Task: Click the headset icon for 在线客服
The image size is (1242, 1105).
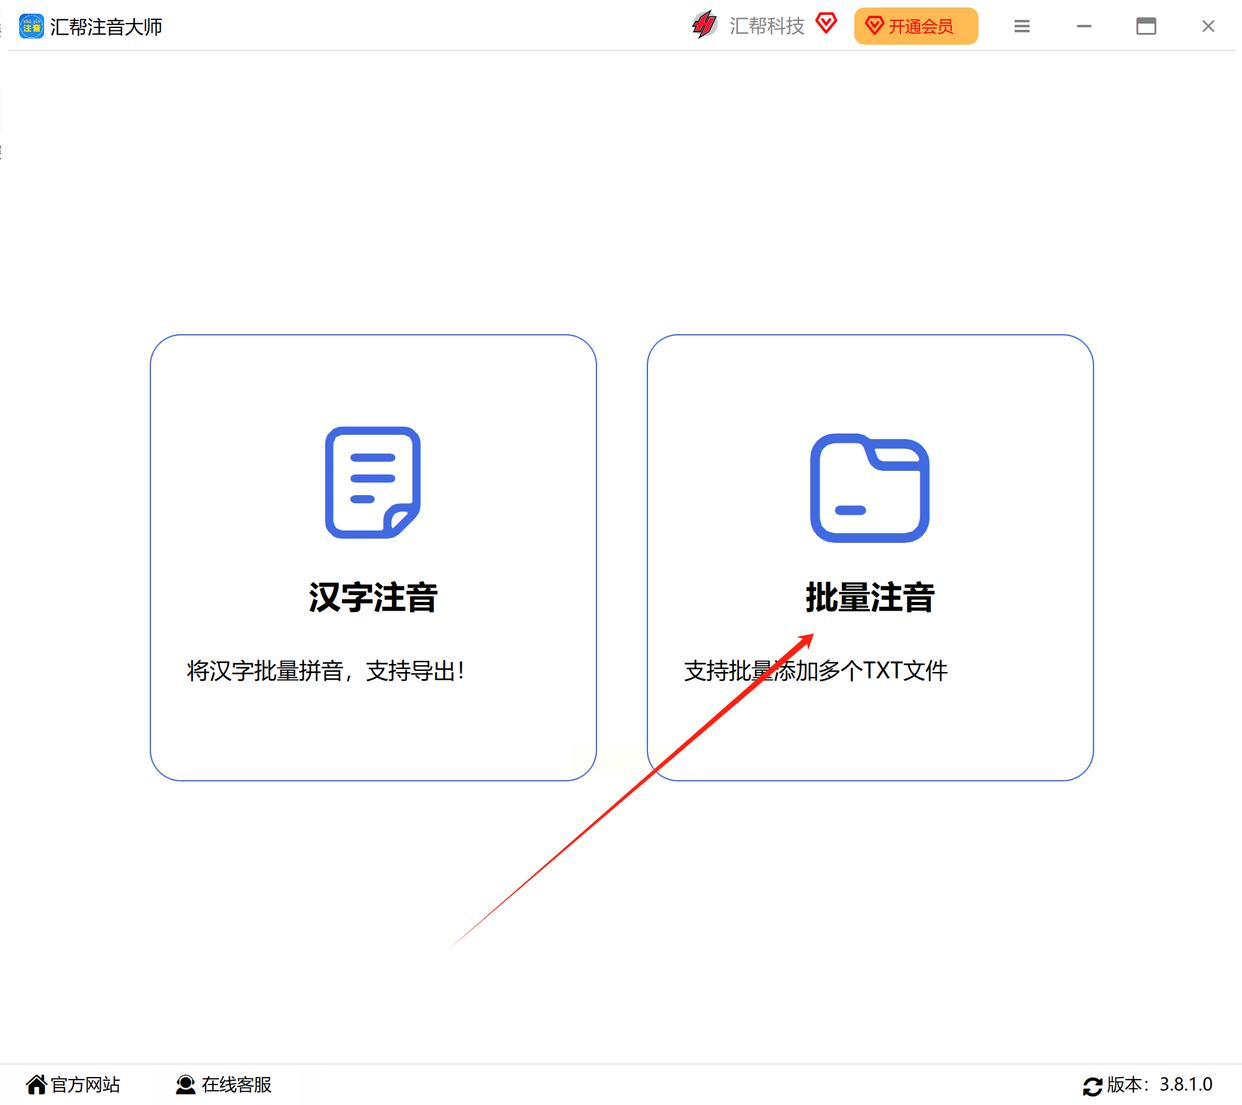Action: [185, 1085]
